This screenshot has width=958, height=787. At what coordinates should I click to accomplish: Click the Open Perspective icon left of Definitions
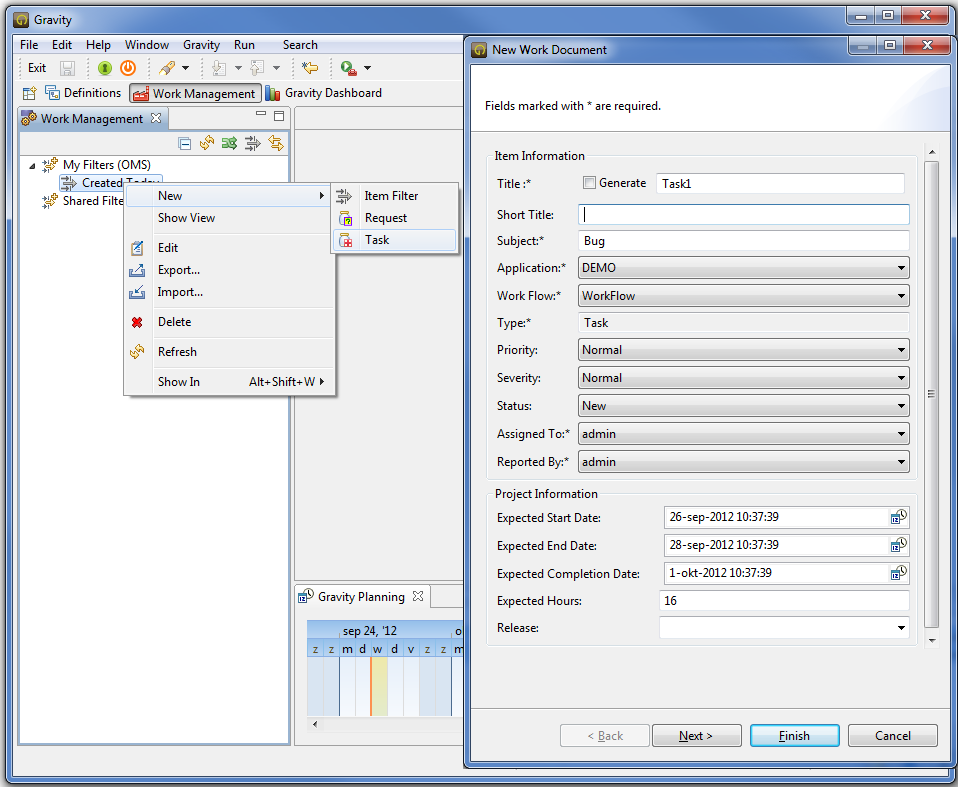29,93
